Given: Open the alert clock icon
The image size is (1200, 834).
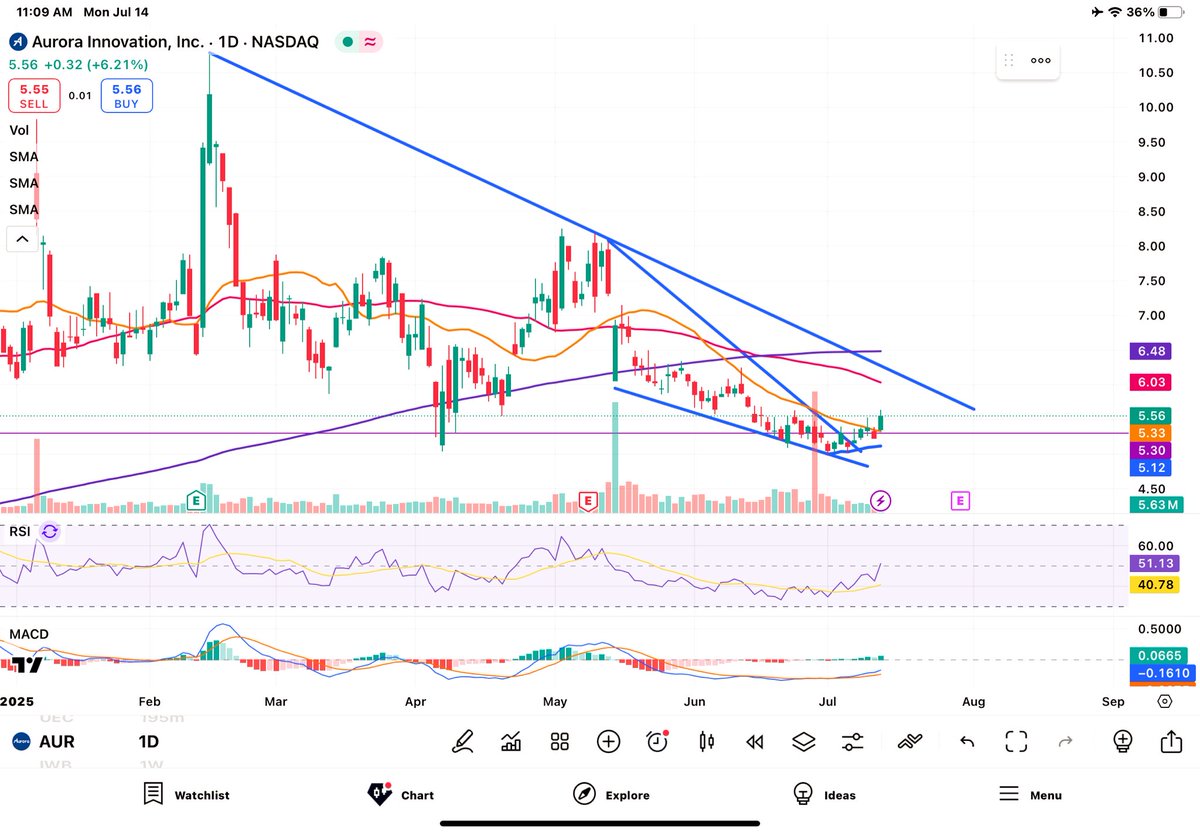Looking at the screenshot, I should [x=657, y=742].
